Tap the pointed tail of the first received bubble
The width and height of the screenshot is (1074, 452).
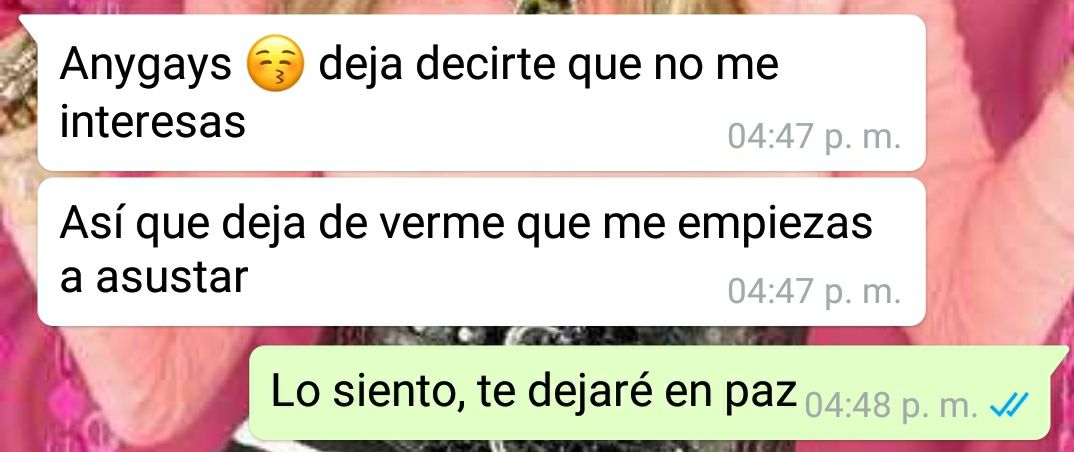[28, 23]
